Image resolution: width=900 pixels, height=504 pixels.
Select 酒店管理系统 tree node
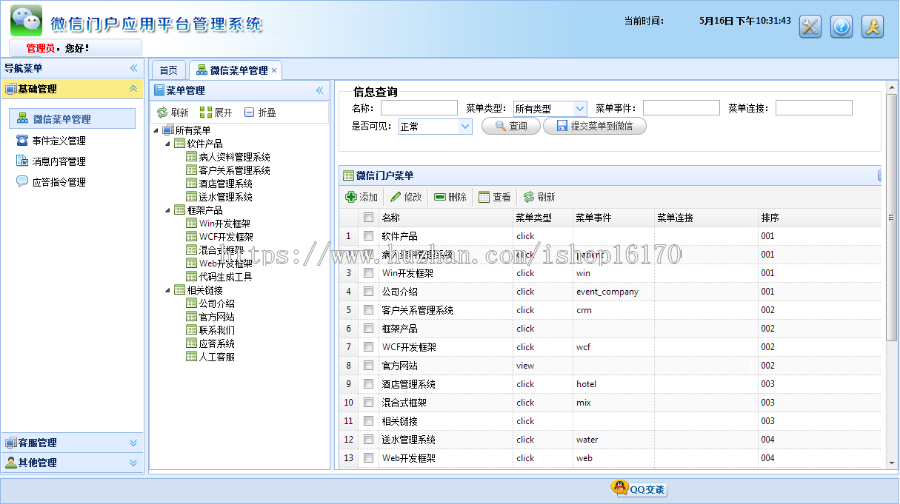click(226, 183)
